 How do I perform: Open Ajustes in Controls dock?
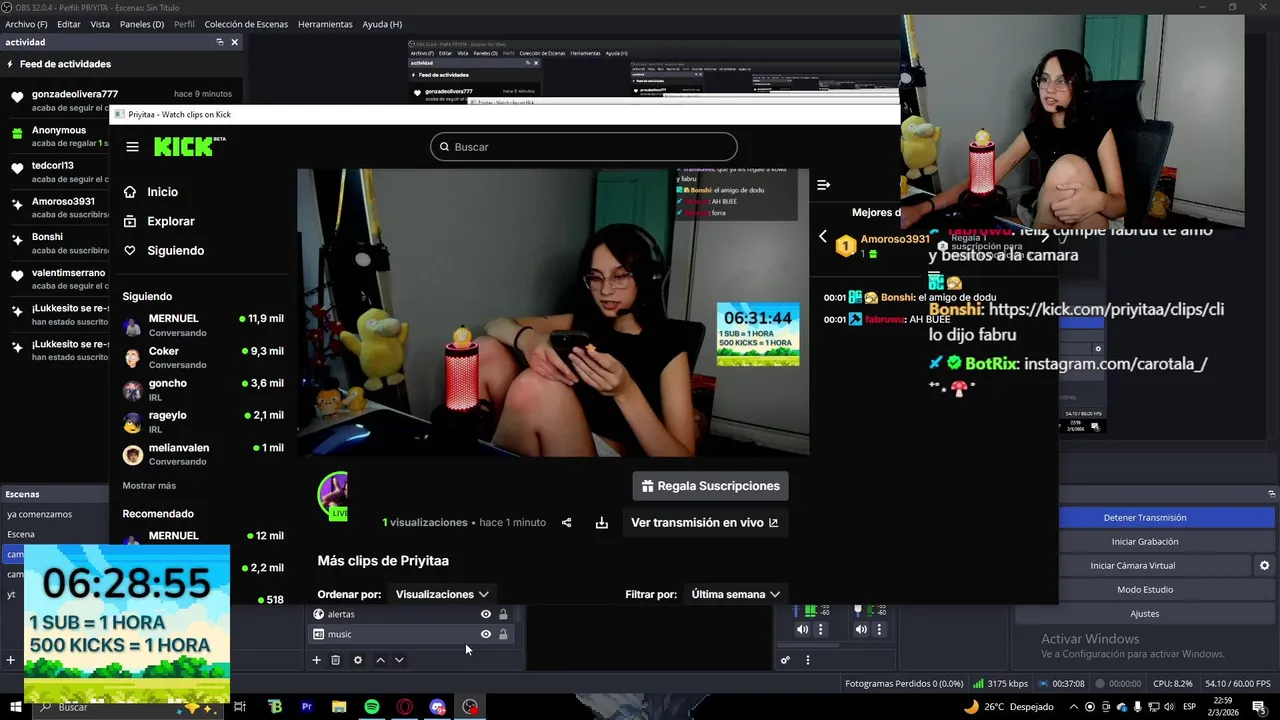click(1145, 614)
